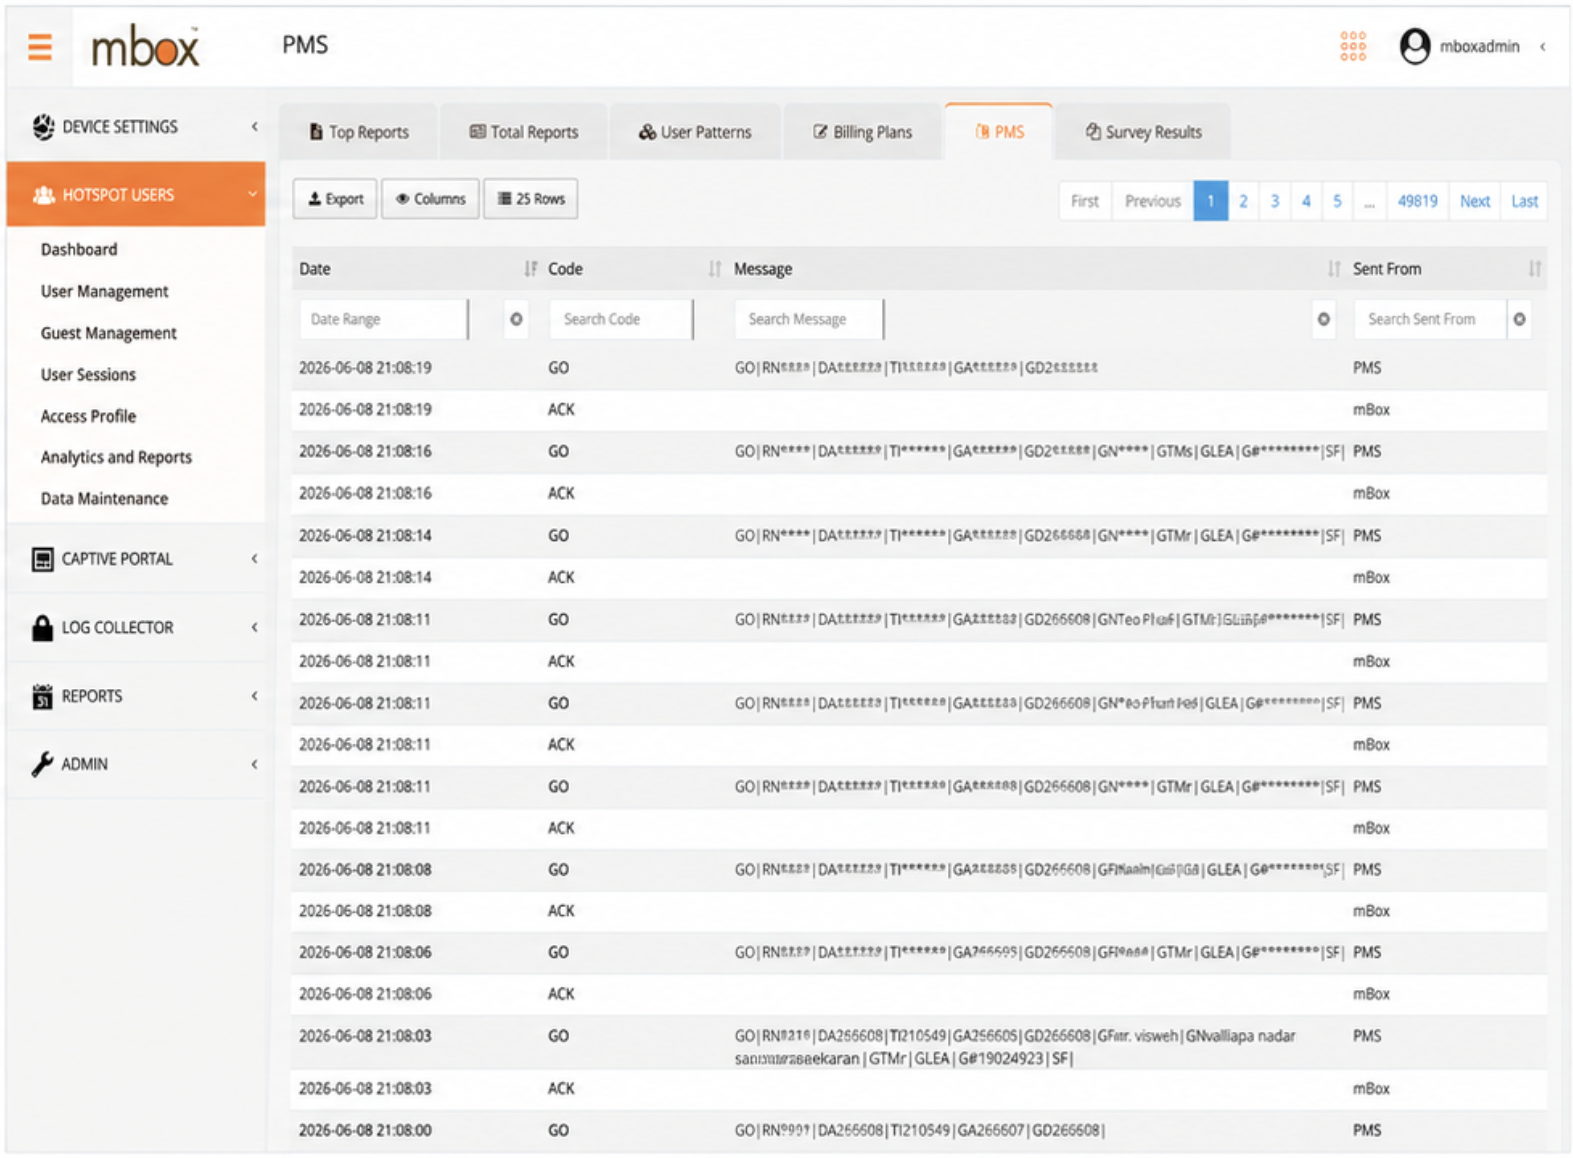
Task: Clear the Search Sent From filter
Action: (x=1519, y=319)
